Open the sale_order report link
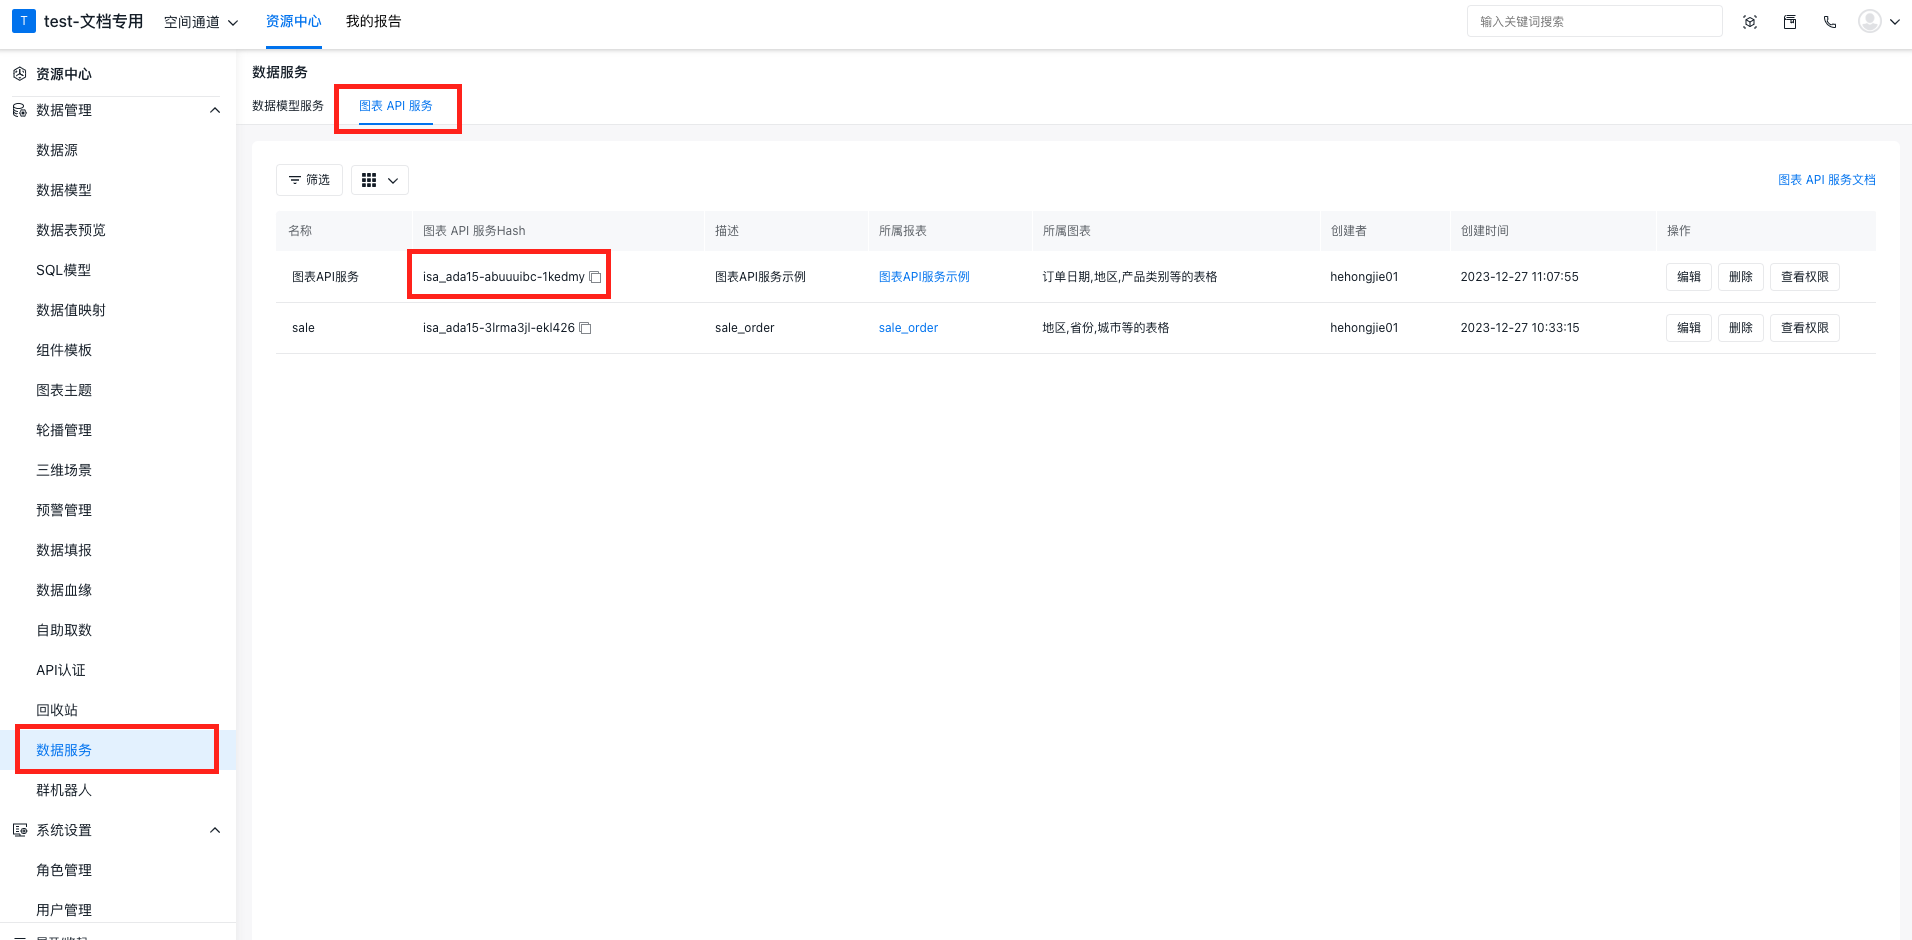The width and height of the screenshot is (1912, 940). pos(908,328)
